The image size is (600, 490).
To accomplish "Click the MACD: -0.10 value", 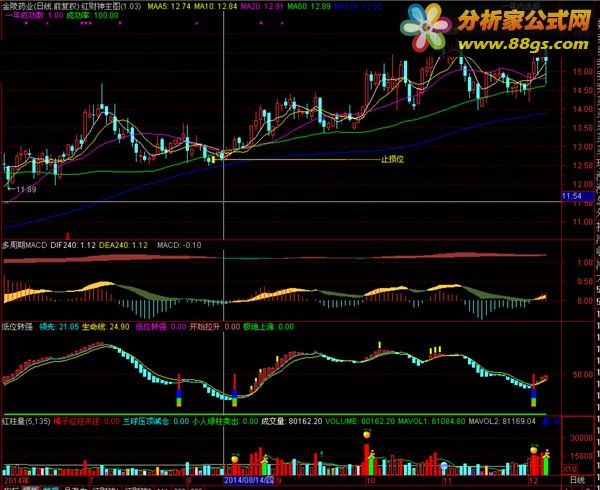I will click(x=179, y=245).
